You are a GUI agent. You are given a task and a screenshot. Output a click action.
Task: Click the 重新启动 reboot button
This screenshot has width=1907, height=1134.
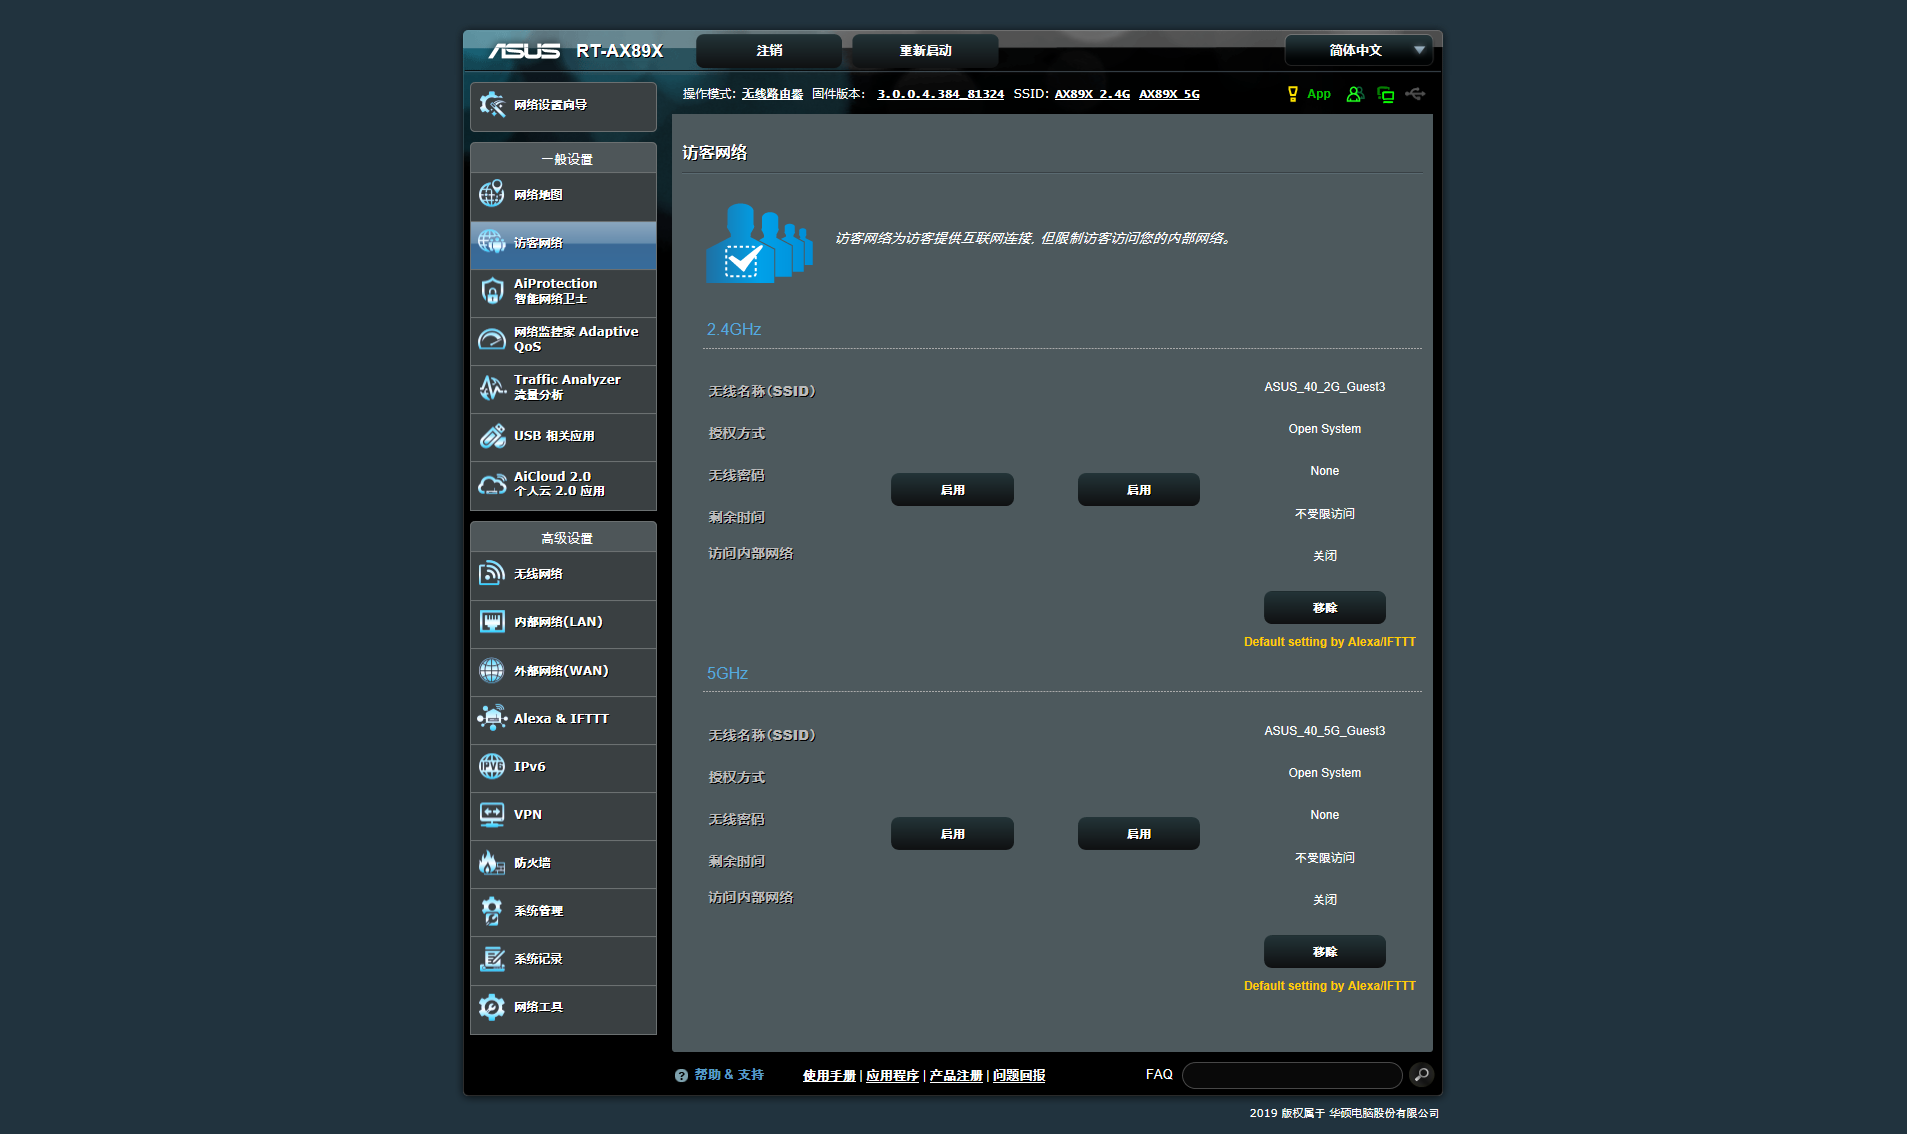point(925,51)
